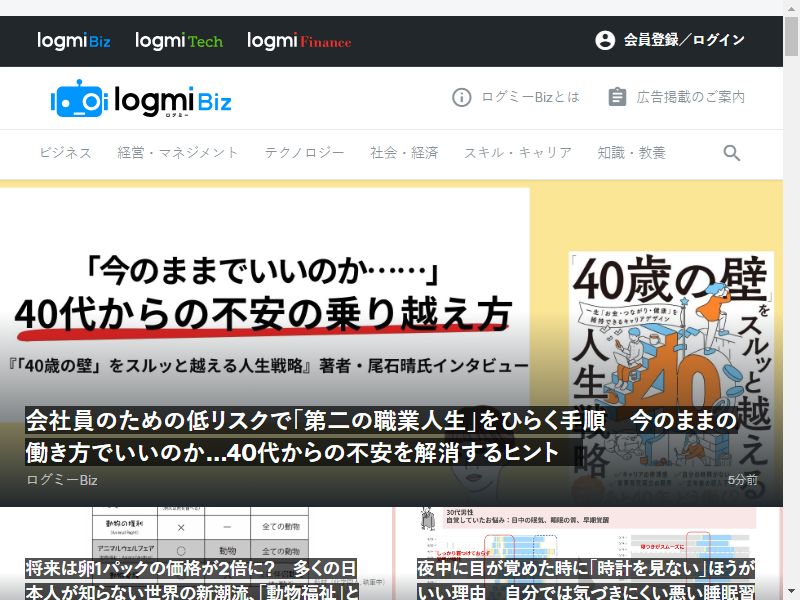Open 広告掲載のご案内 link
Image resolution: width=800 pixels, height=600 pixels.
coord(691,97)
